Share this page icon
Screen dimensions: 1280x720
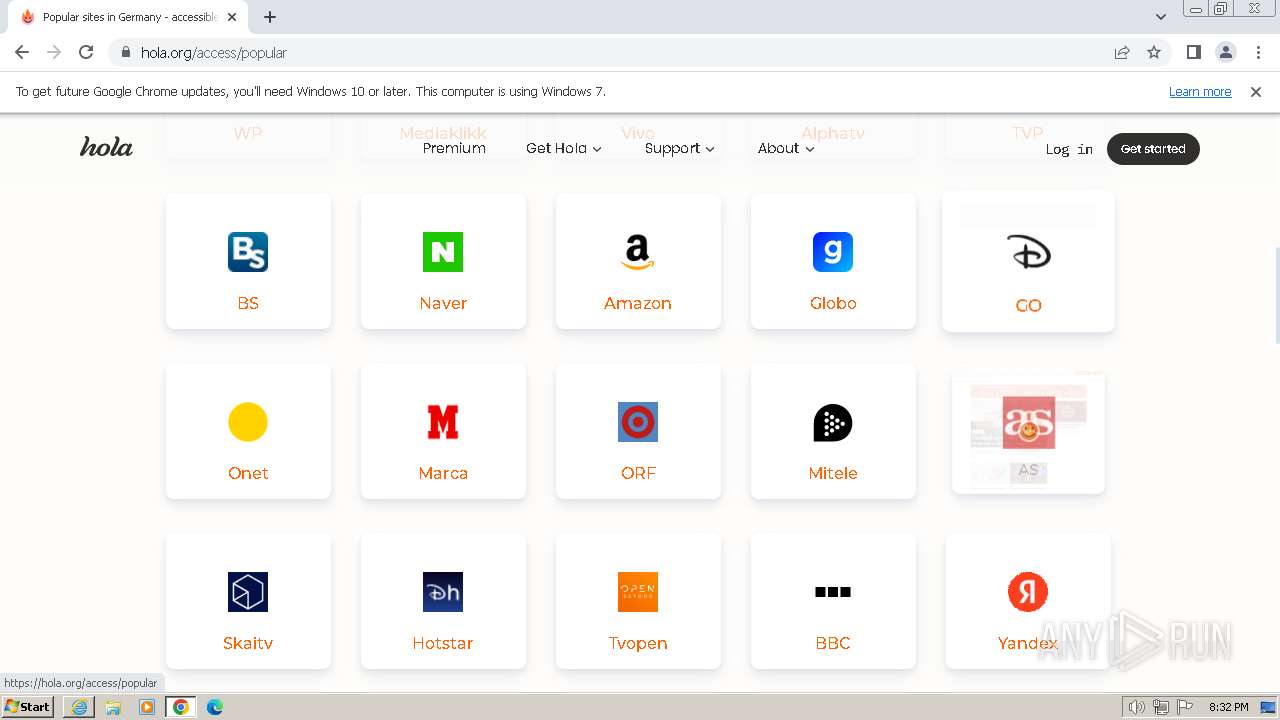(x=1122, y=52)
